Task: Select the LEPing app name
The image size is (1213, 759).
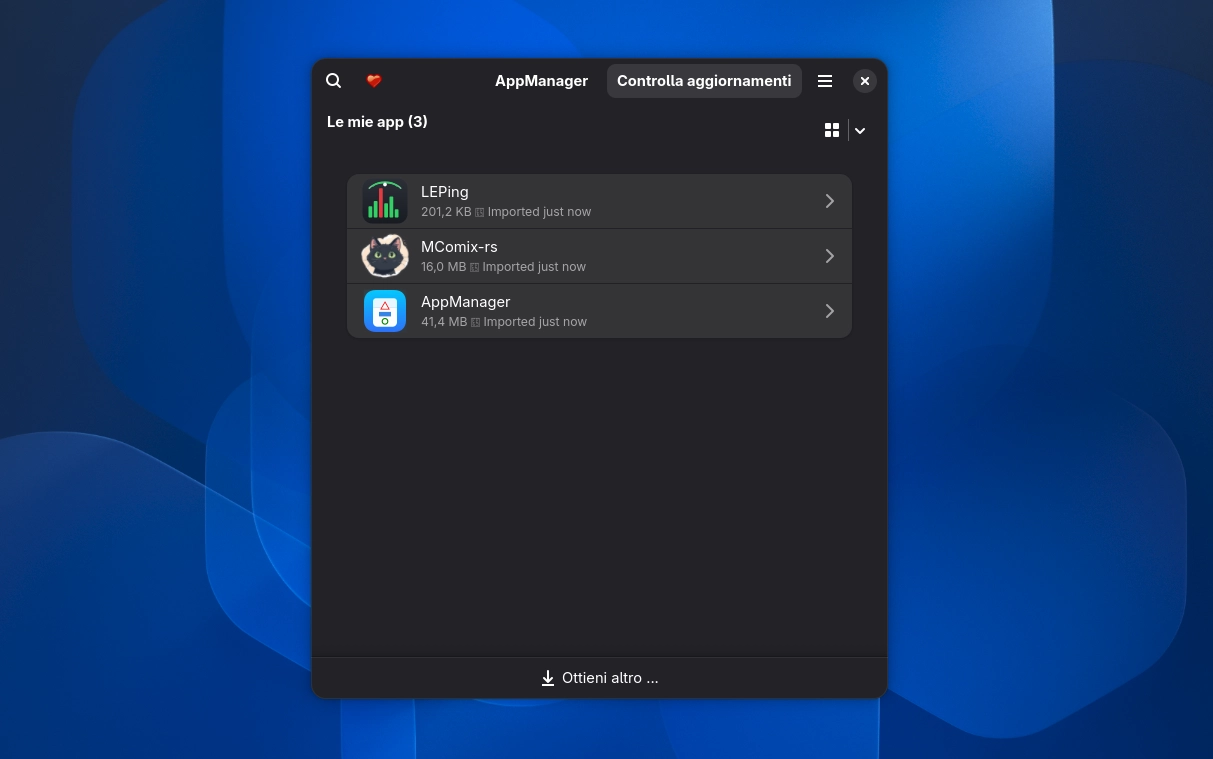Action: (x=445, y=192)
